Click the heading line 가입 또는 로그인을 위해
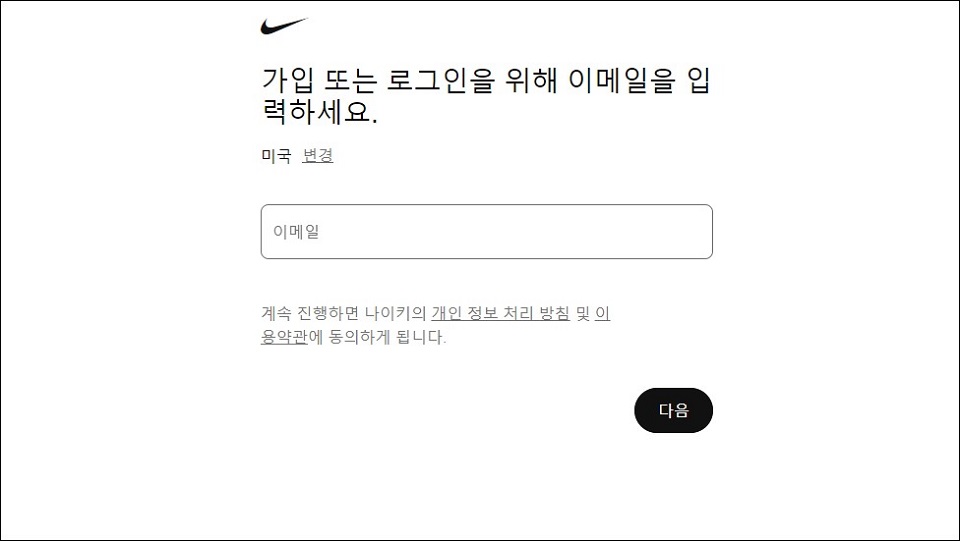960x541 pixels. click(410, 80)
